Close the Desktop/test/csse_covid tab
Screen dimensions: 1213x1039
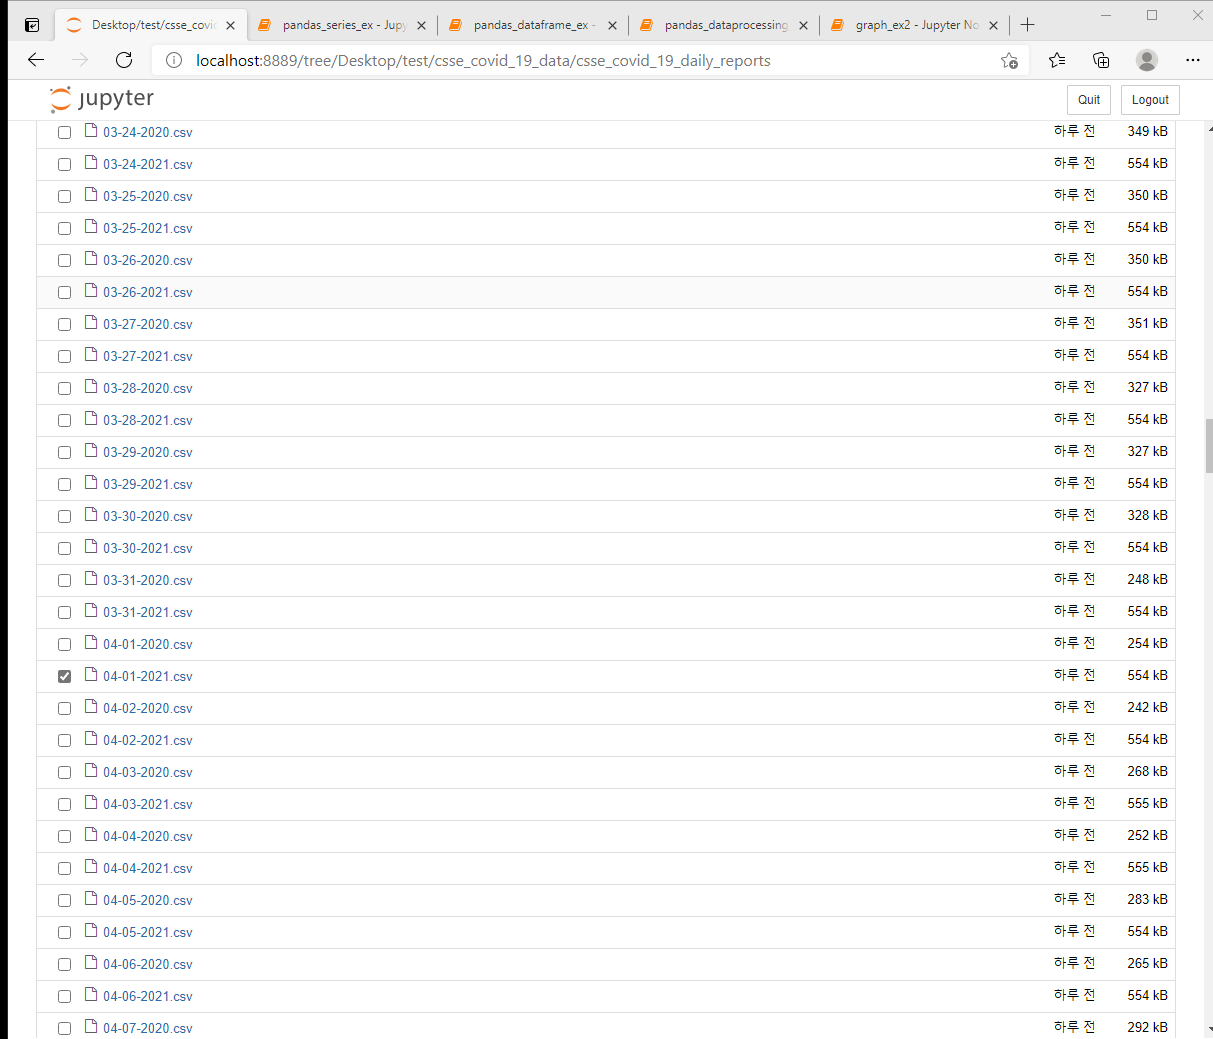click(x=231, y=25)
